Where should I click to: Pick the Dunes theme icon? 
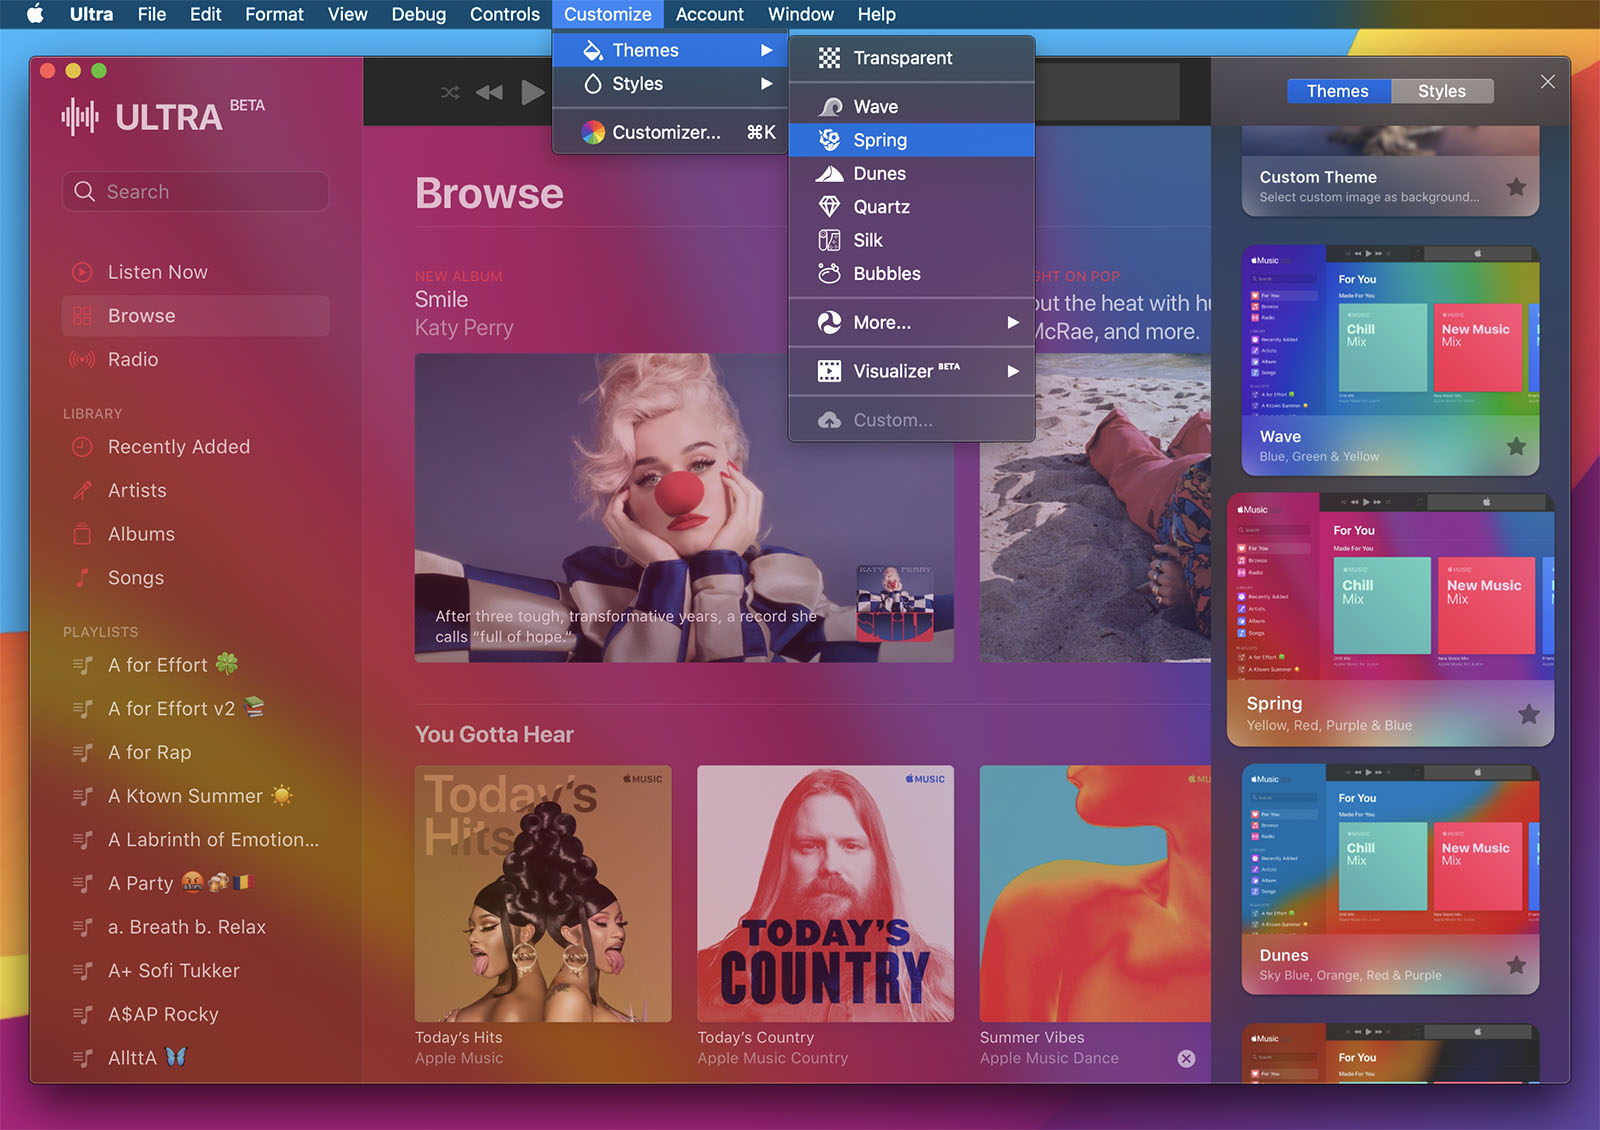coord(829,174)
